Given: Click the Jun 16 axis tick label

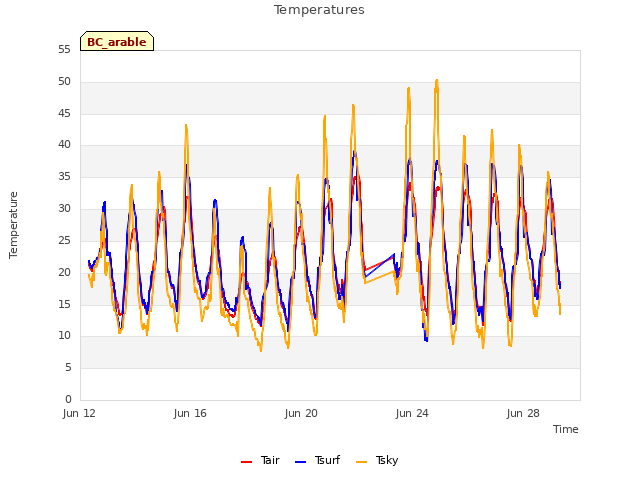Looking at the screenshot, I should (x=190, y=413).
